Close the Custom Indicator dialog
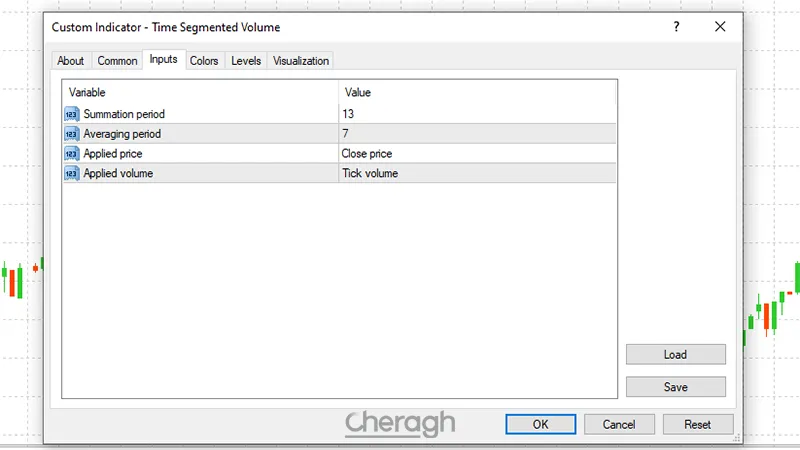800x450 pixels. click(720, 27)
